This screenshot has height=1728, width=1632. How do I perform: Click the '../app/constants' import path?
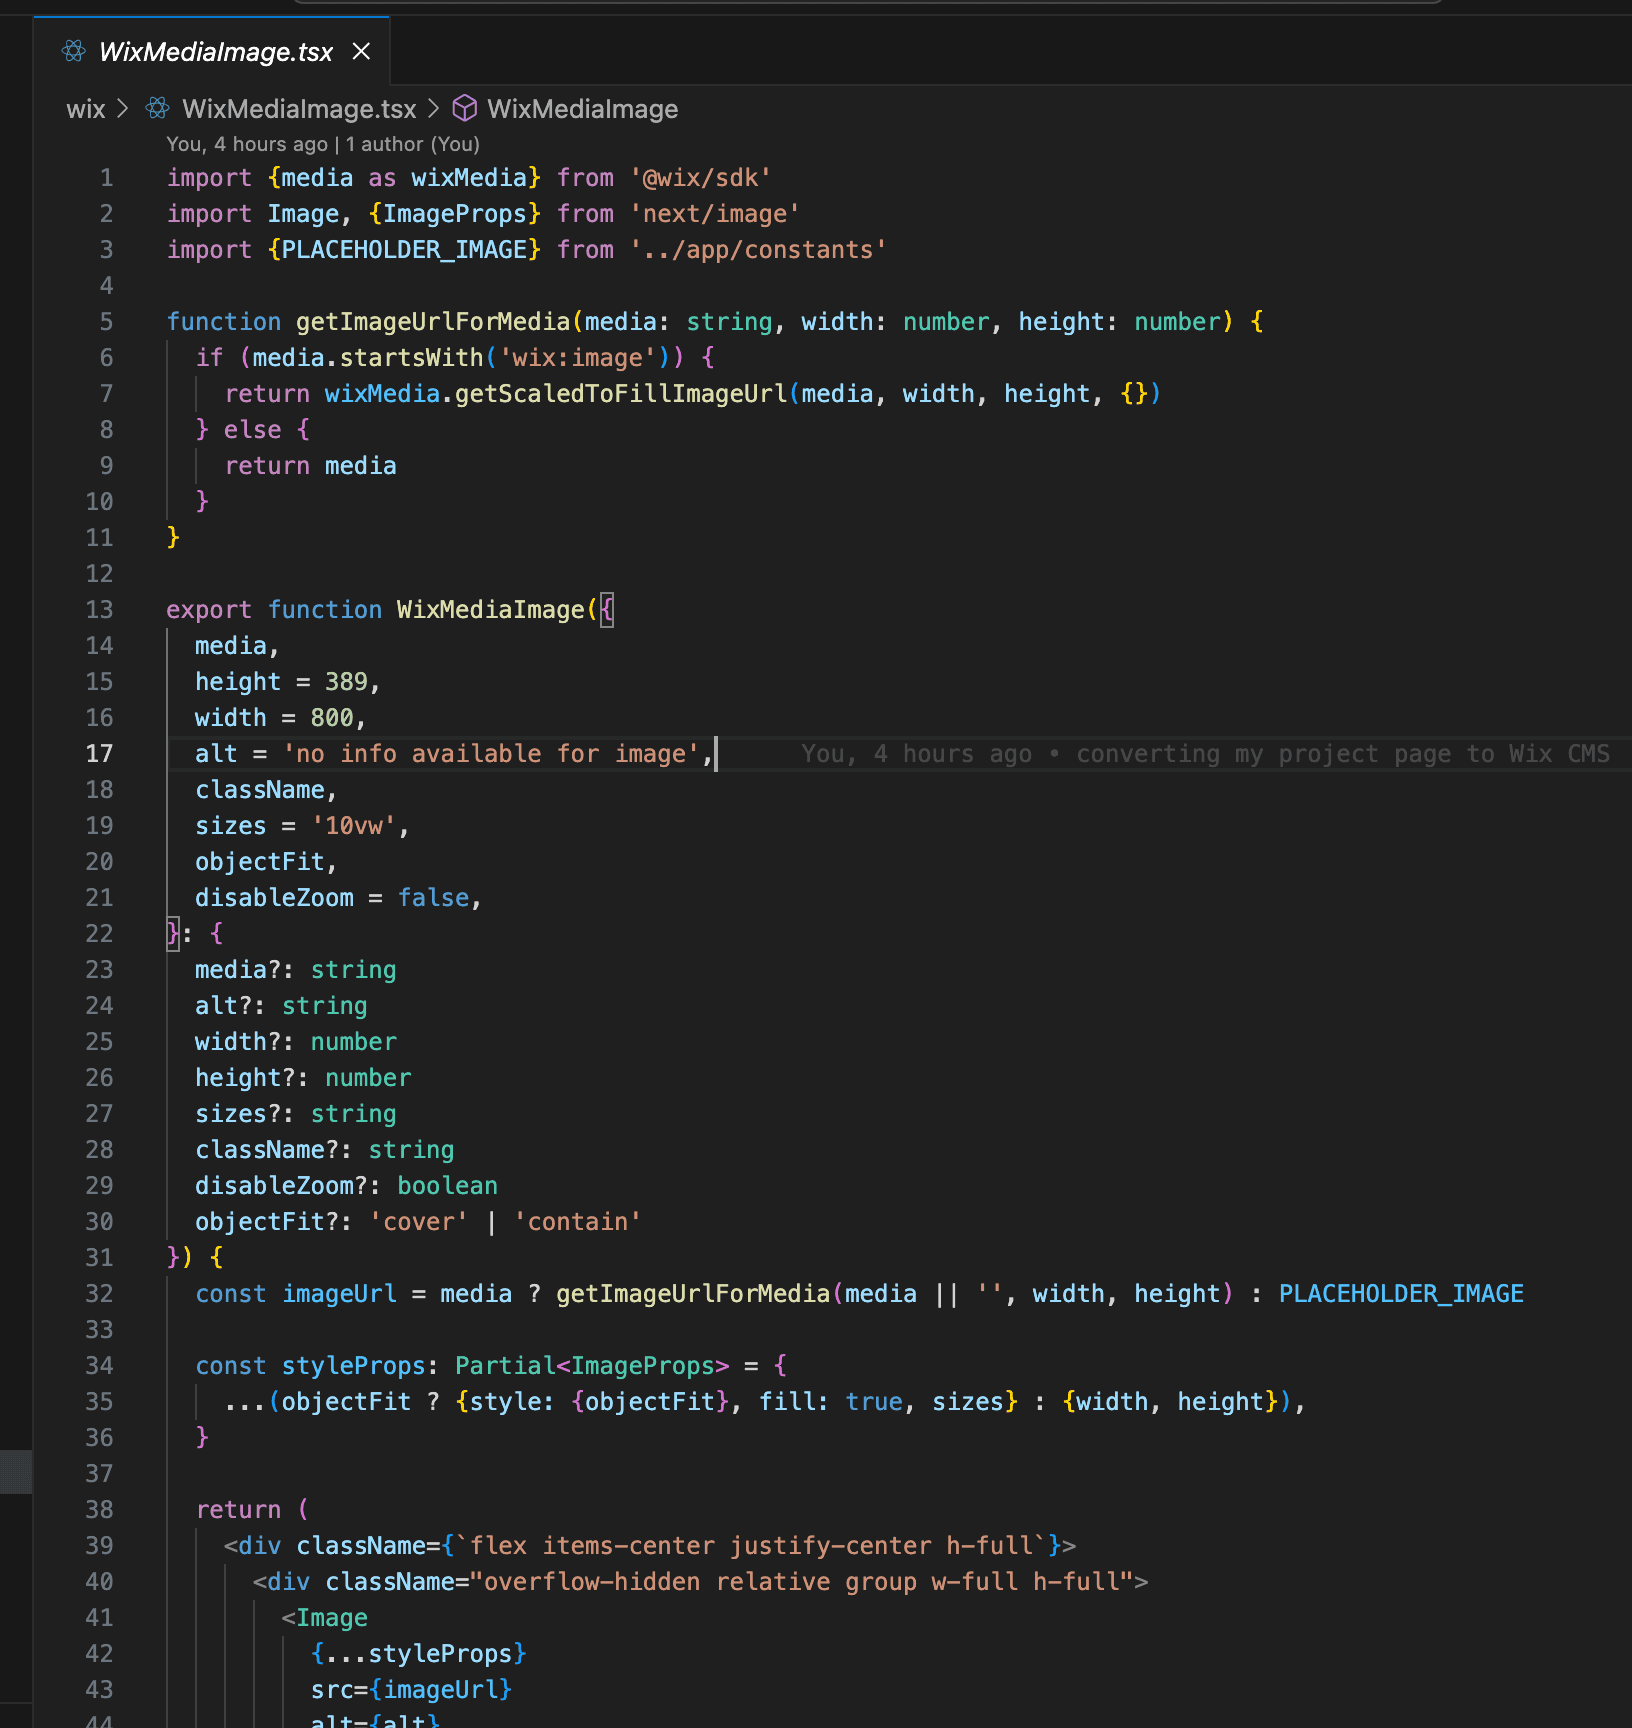pyautogui.click(x=757, y=250)
